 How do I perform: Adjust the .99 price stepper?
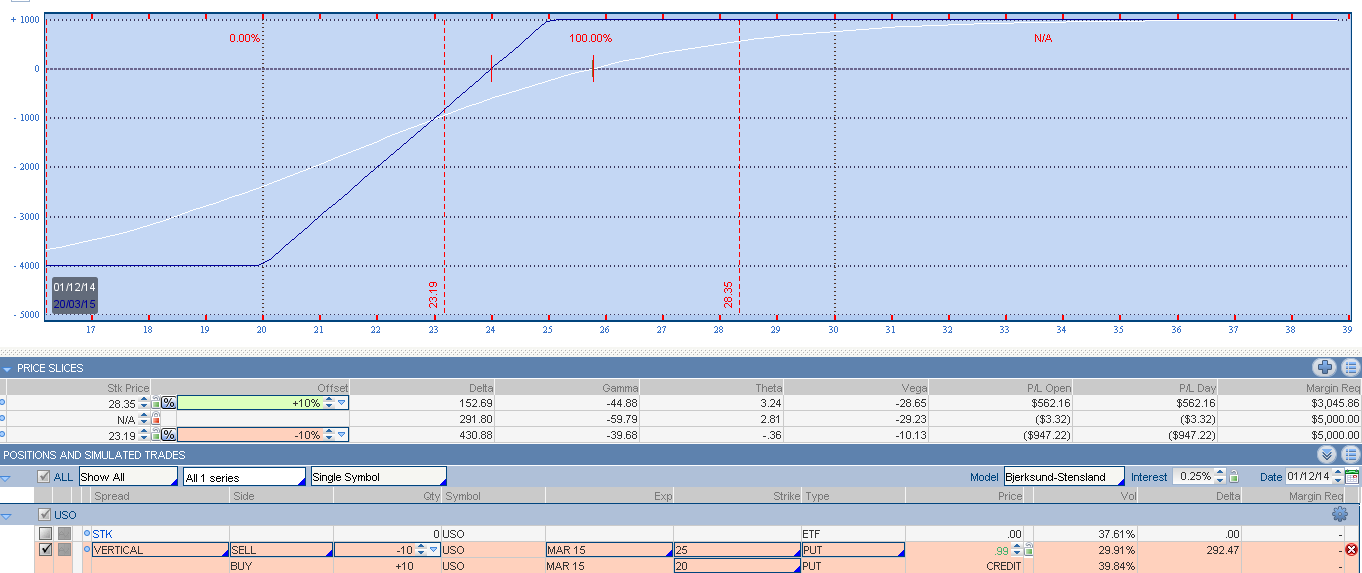(x=1016, y=550)
